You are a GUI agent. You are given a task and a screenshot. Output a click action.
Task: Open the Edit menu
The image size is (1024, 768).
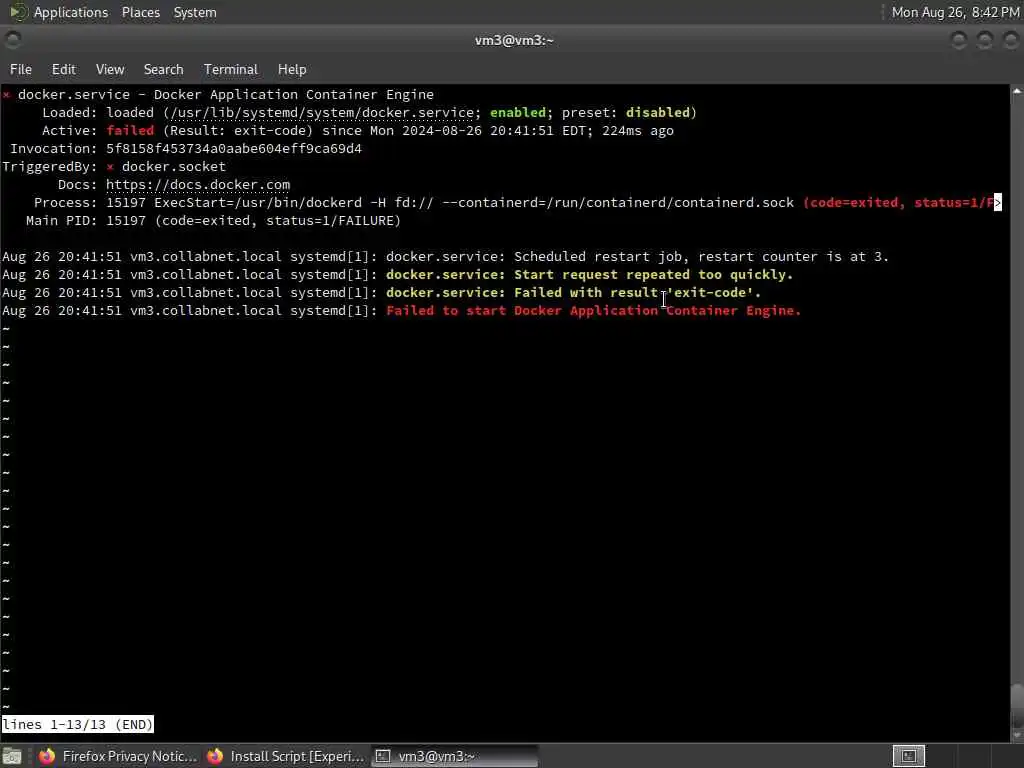pyautogui.click(x=63, y=69)
